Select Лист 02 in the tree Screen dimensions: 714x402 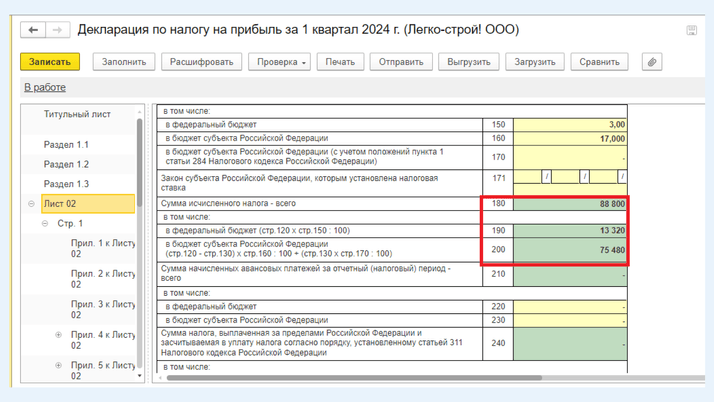[88, 204]
